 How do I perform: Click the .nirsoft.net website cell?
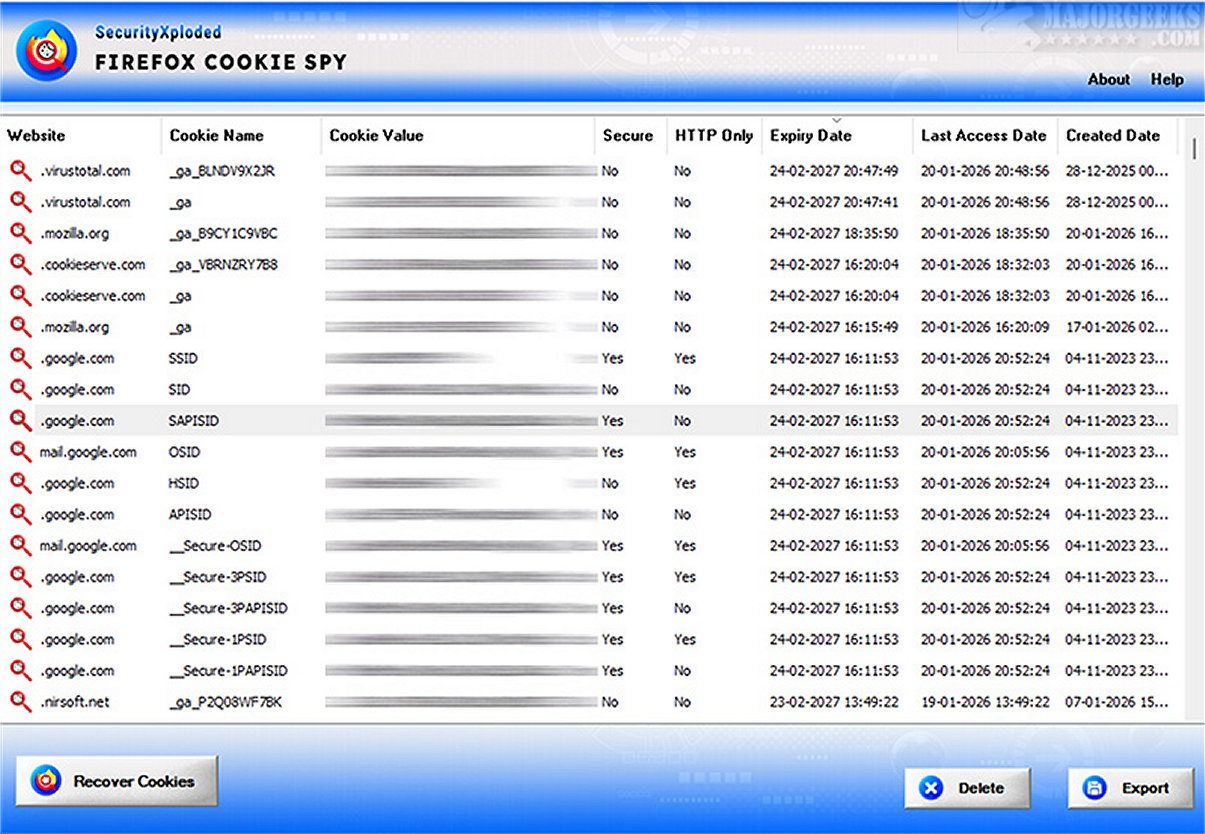75,702
